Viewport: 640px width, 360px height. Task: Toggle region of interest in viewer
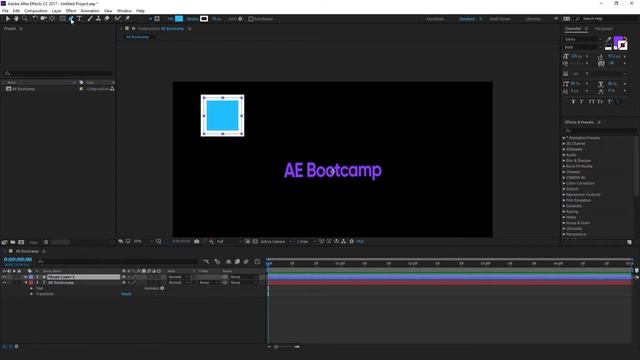247,242
